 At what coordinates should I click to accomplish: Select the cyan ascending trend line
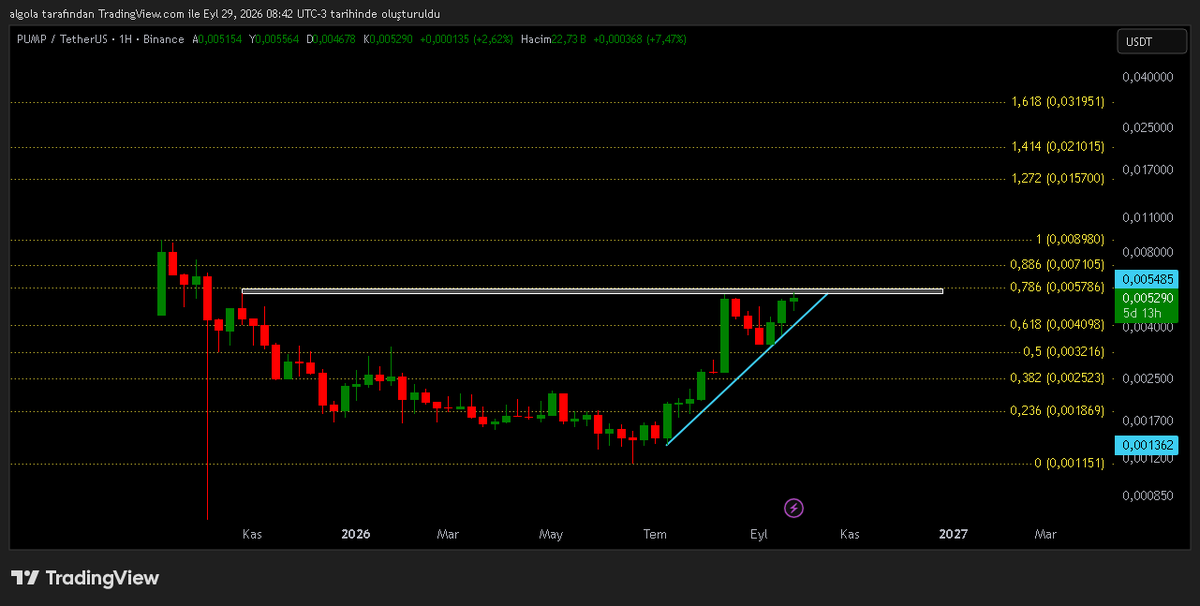[x=747, y=369]
